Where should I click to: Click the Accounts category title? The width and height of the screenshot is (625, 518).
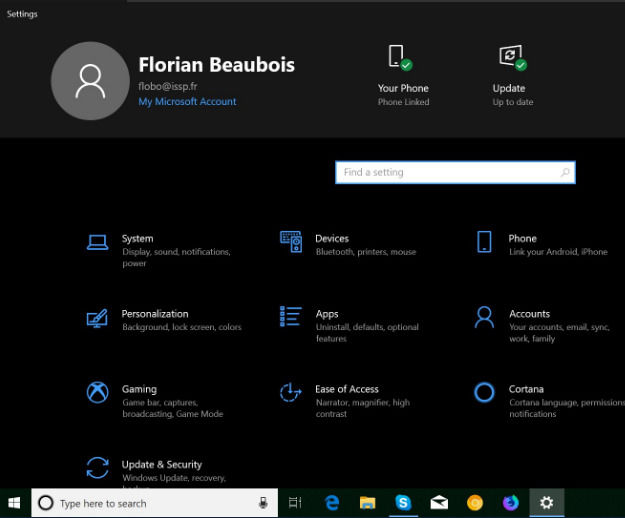click(x=530, y=314)
